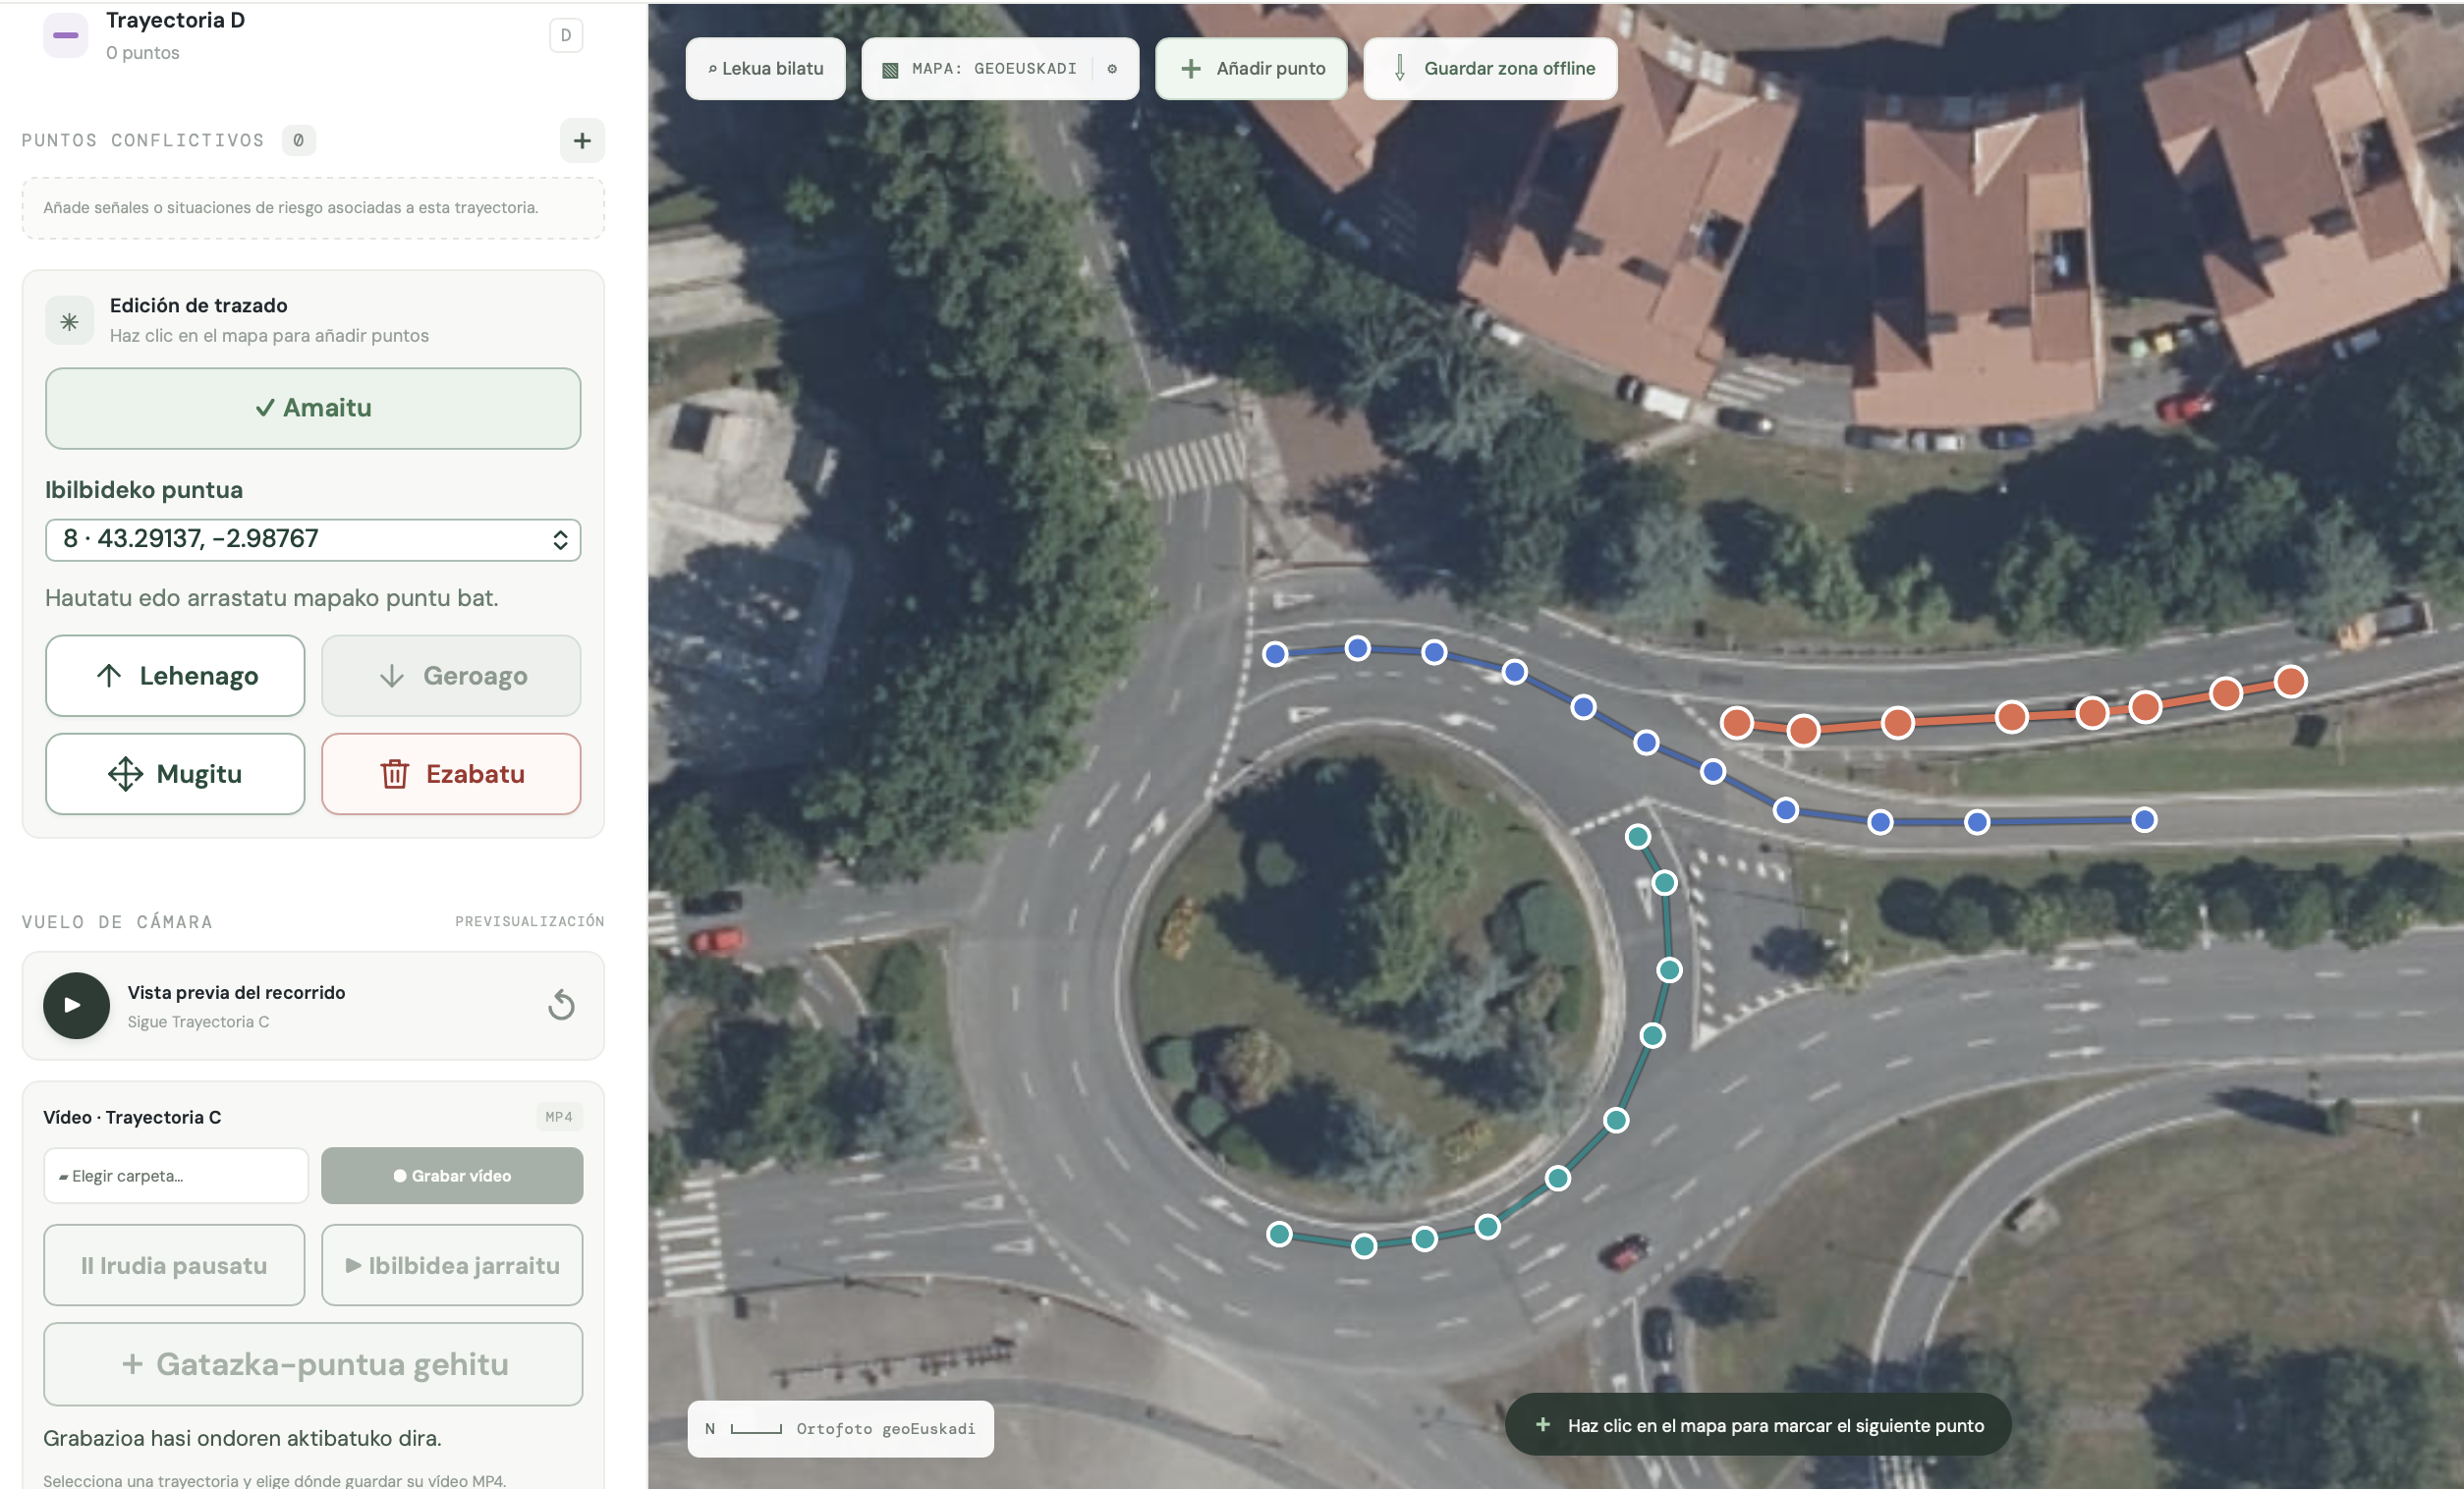Click the PREVISUALIZACIÓN label

point(530,921)
